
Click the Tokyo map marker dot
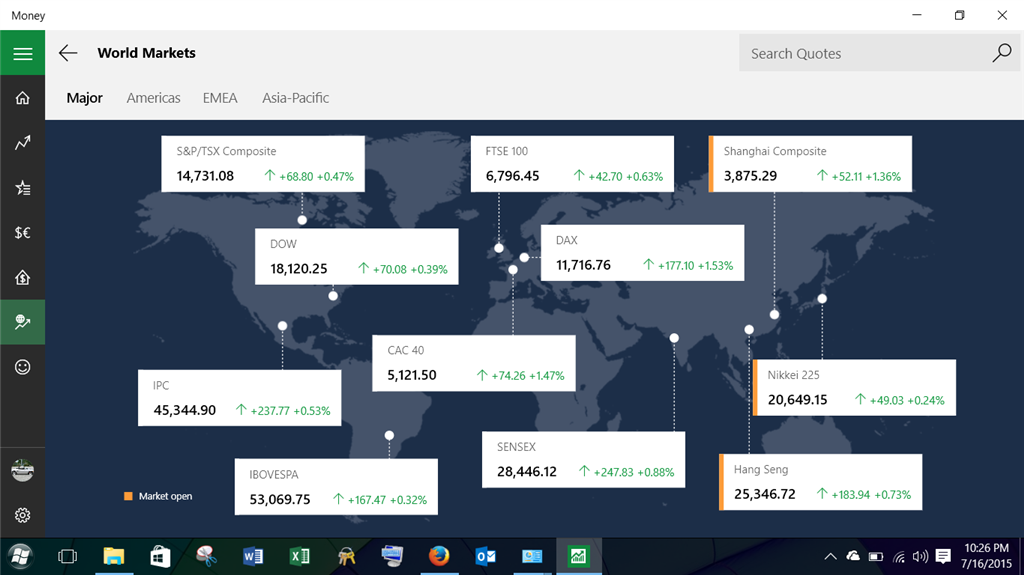(822, 299)
